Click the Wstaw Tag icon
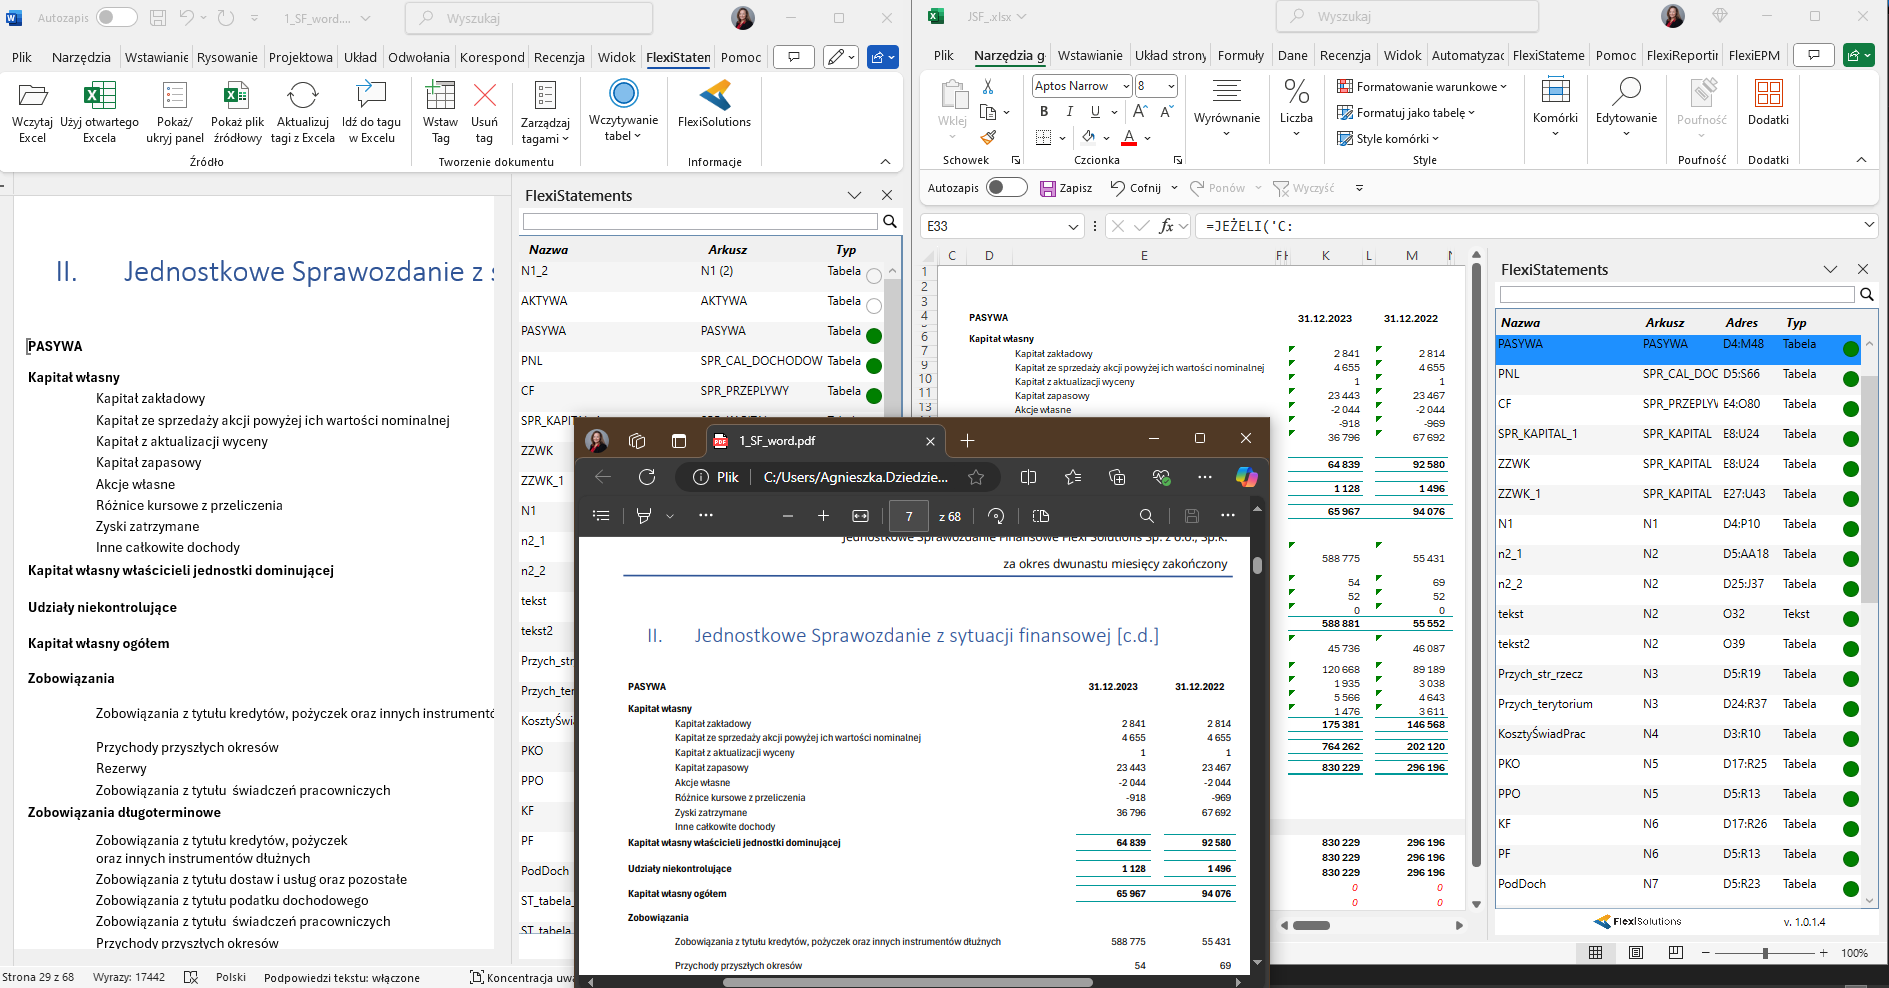The width and height of the screenshot is (1889, 988). pyautogui.click(x=440, y=96)
